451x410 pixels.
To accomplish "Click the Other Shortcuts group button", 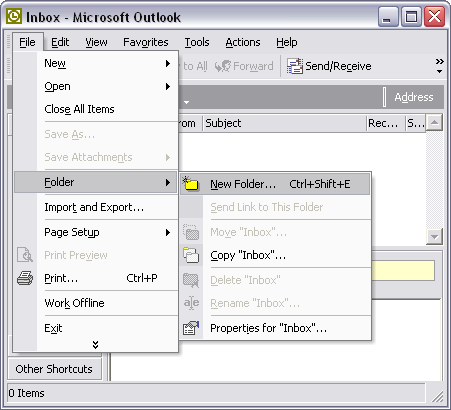I will (x=54, y=369).
